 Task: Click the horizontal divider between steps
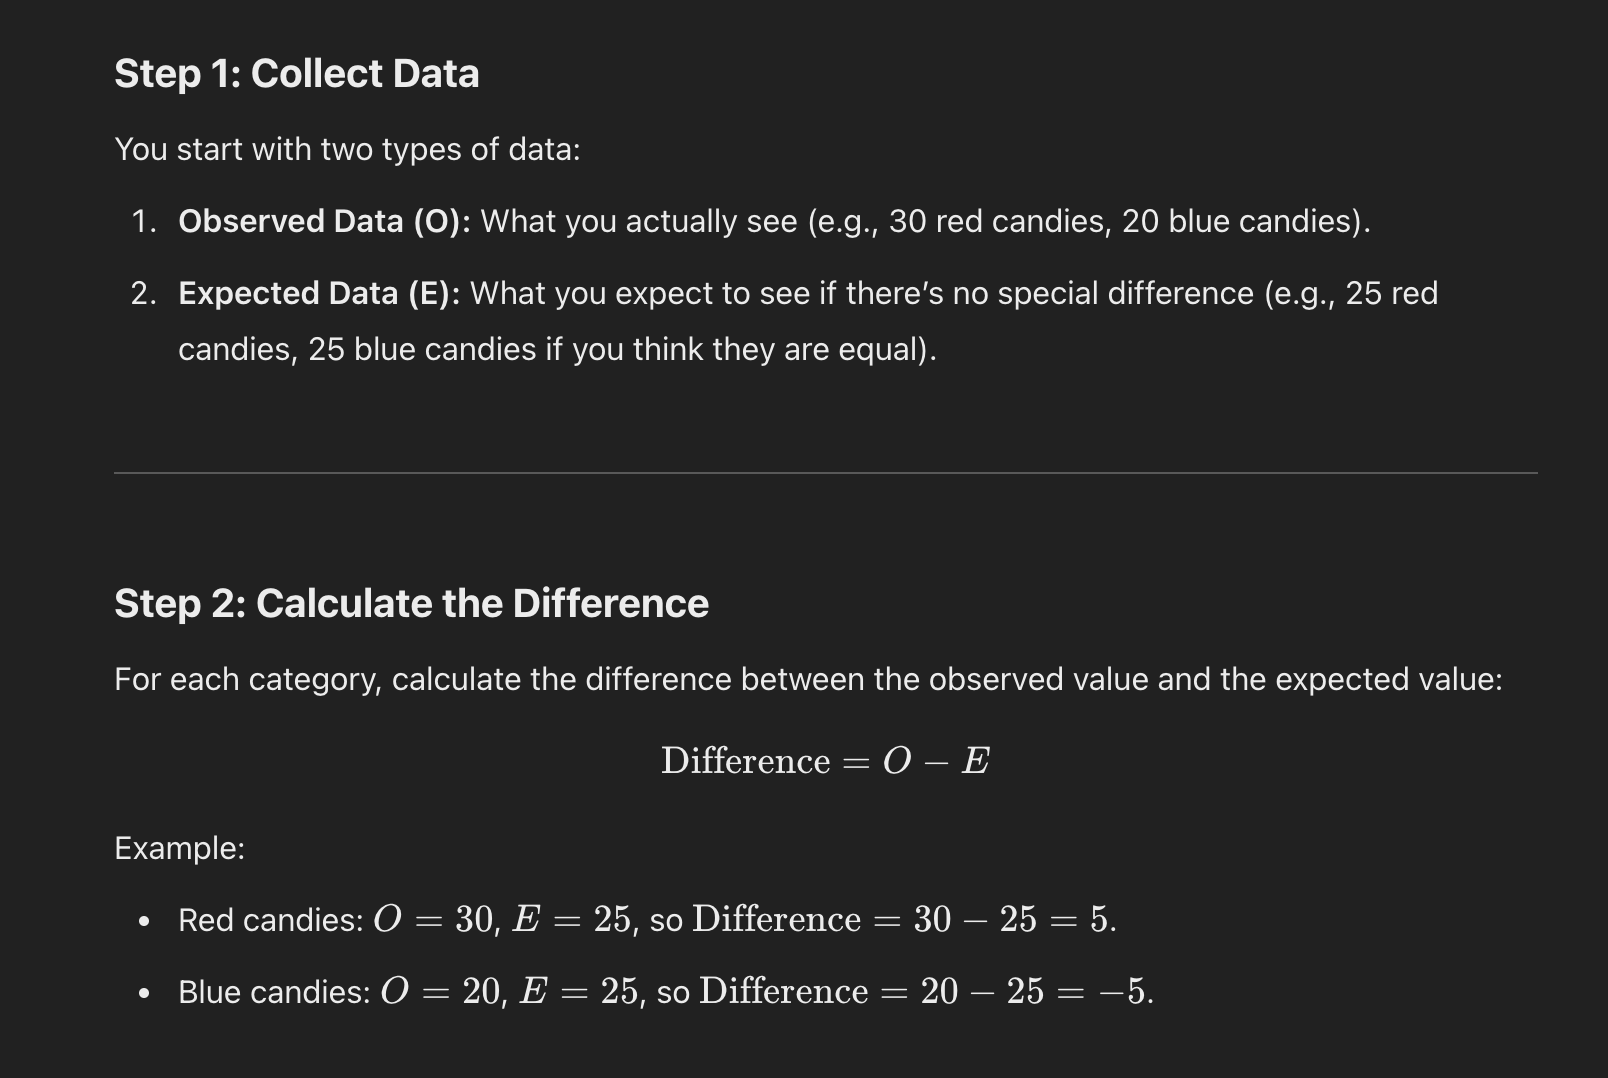tap(825, 473)
